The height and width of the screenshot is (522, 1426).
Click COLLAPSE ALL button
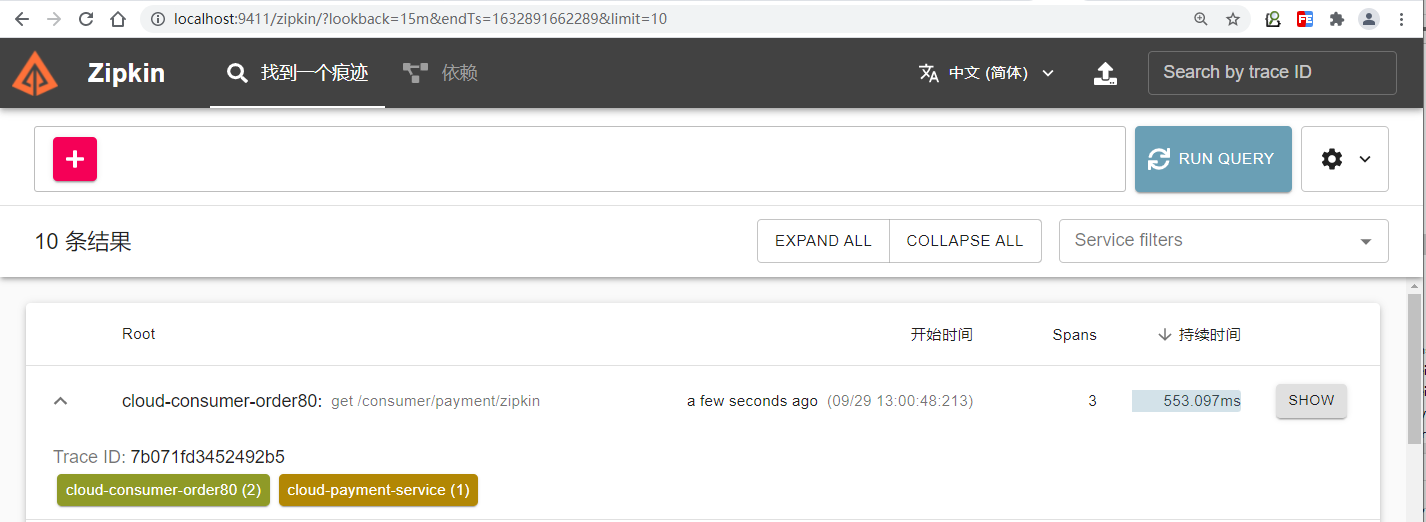pyautogui.click(x=965, y=241)
